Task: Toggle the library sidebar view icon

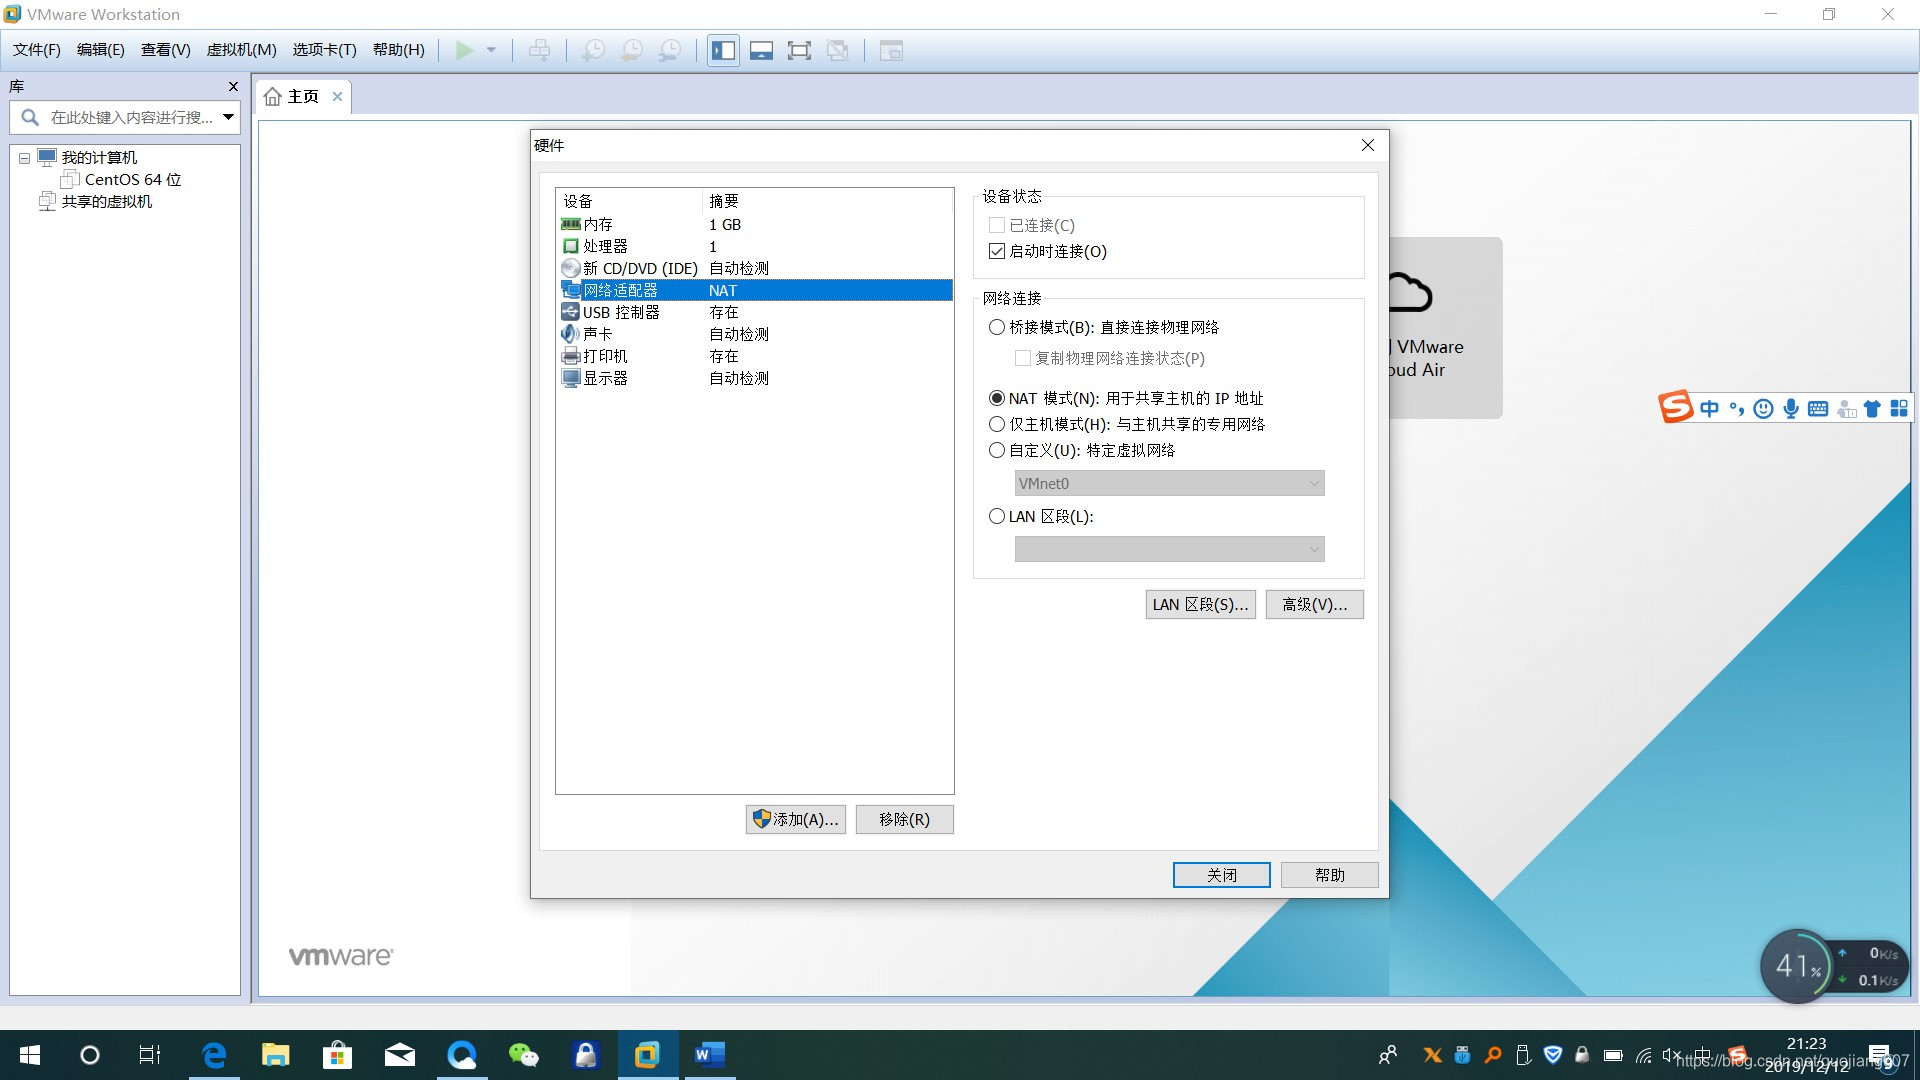Action: click(x=723, y=50)
